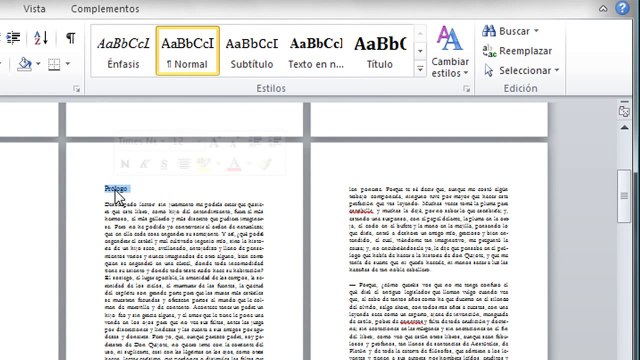Apply the Subtítulo style
Screen dimensions: 640x360
click(251, 51)
